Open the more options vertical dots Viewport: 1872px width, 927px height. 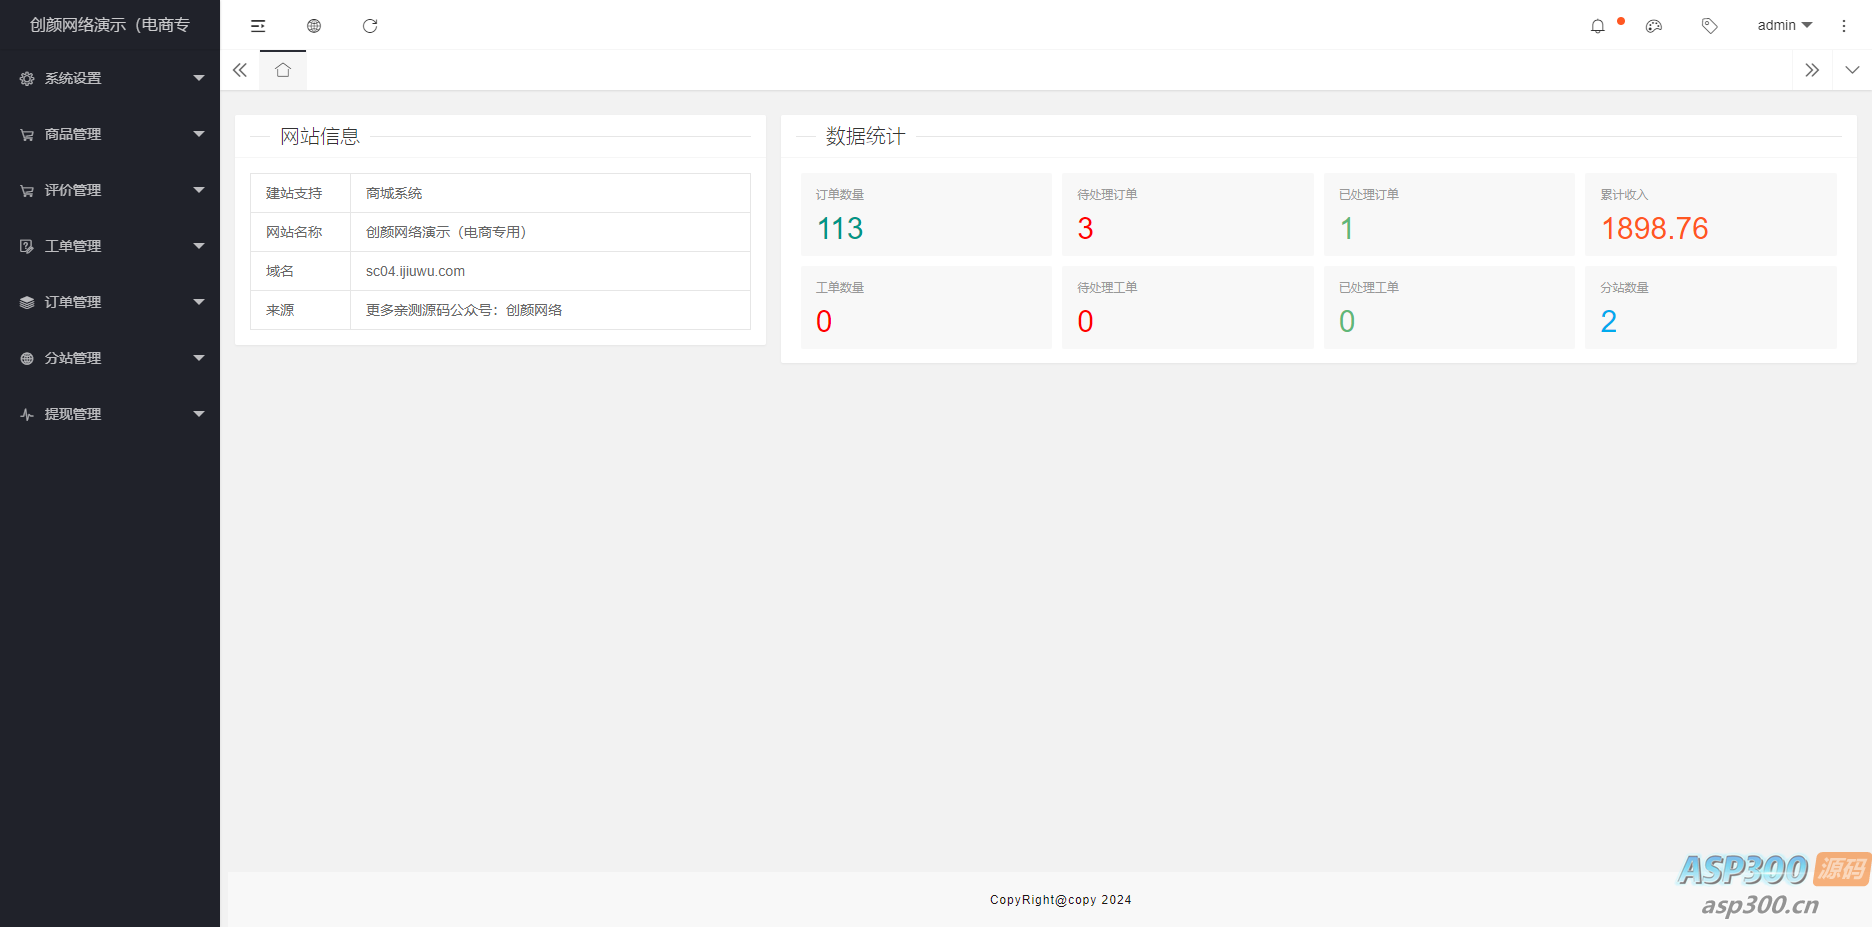click(x=1844, y=26)
